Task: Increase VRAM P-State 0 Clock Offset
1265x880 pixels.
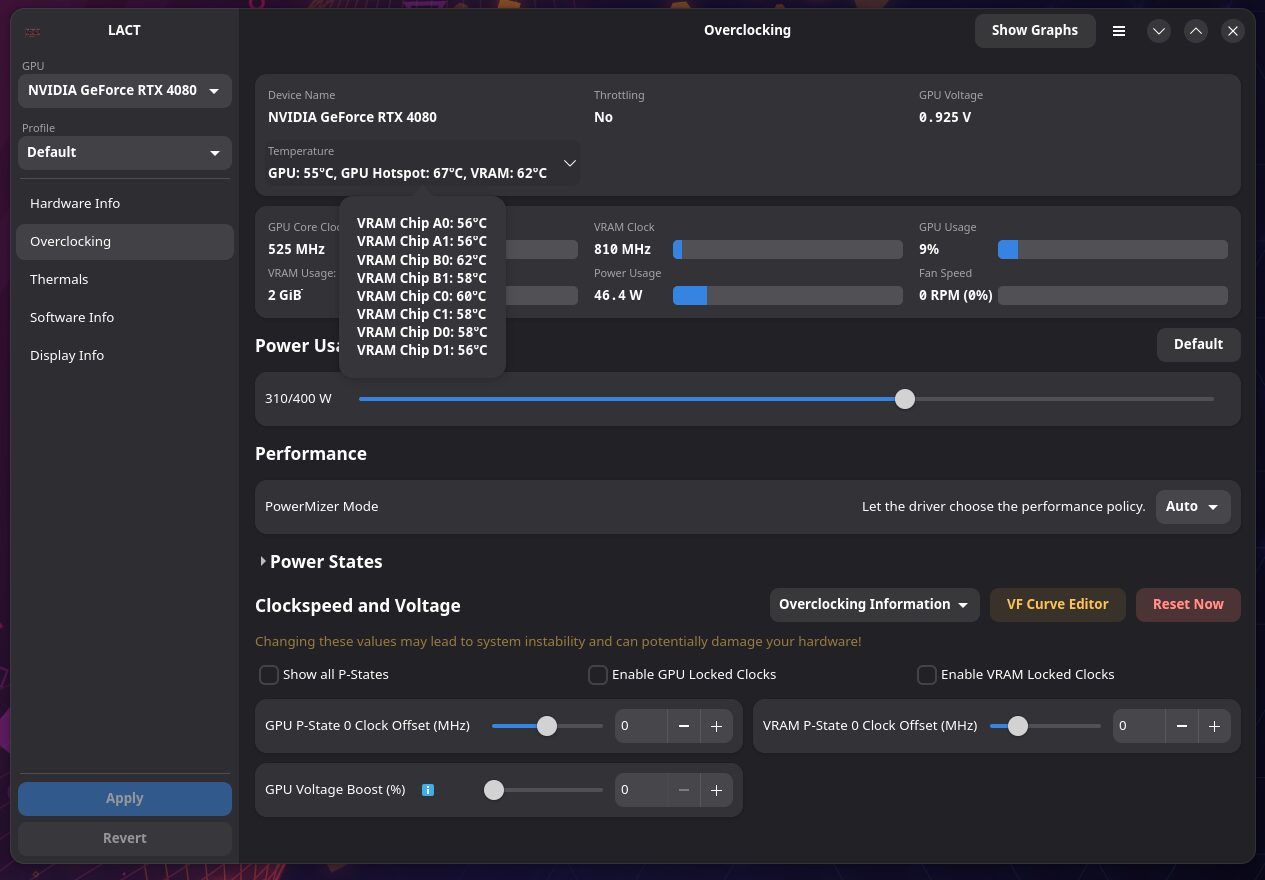Action: [x=1215, y=726]
